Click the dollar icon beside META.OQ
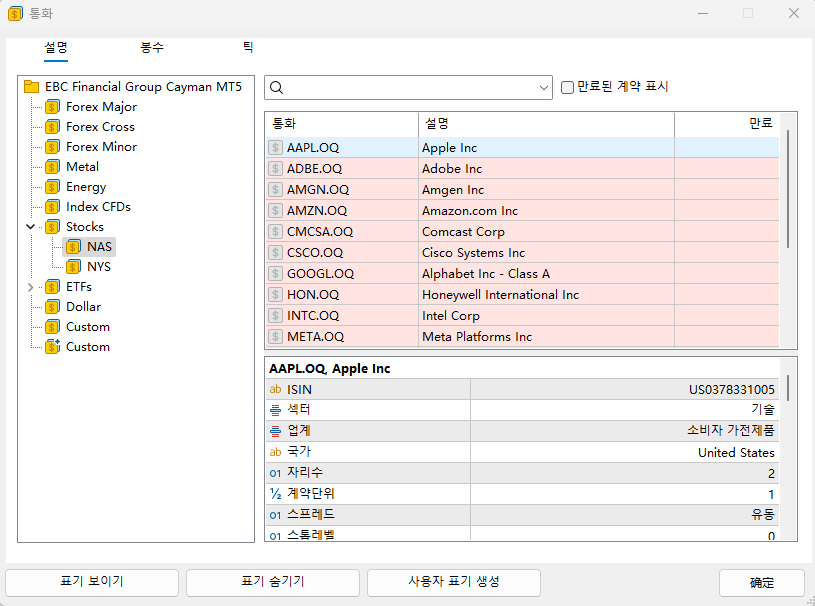 coord(275,337)
